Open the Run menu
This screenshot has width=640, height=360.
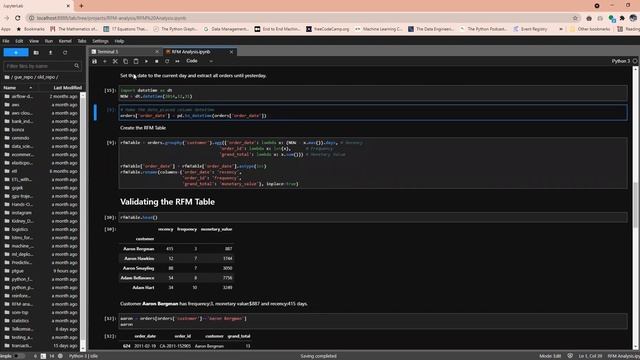(49, 41)
